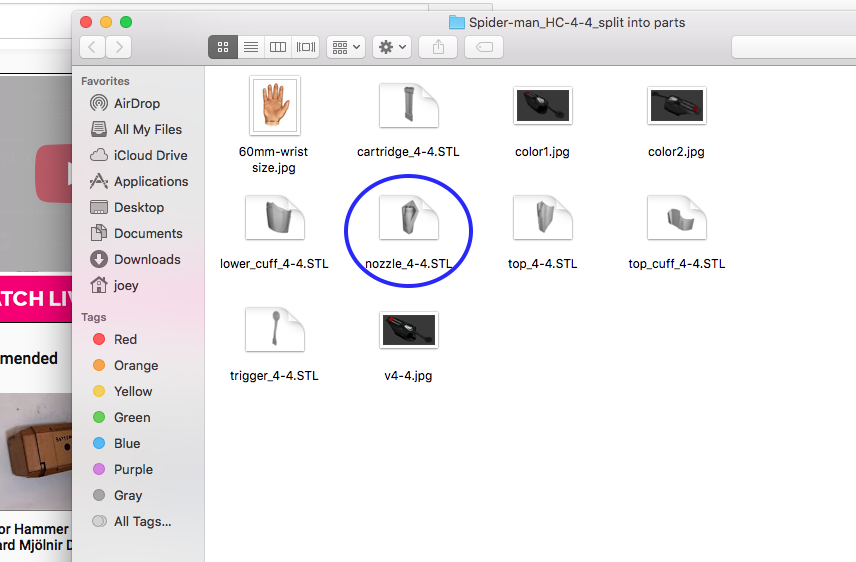This screenshot has width=856, height=562.
Task: Select v4-4.jpg thumbnail
Action: 409,329
